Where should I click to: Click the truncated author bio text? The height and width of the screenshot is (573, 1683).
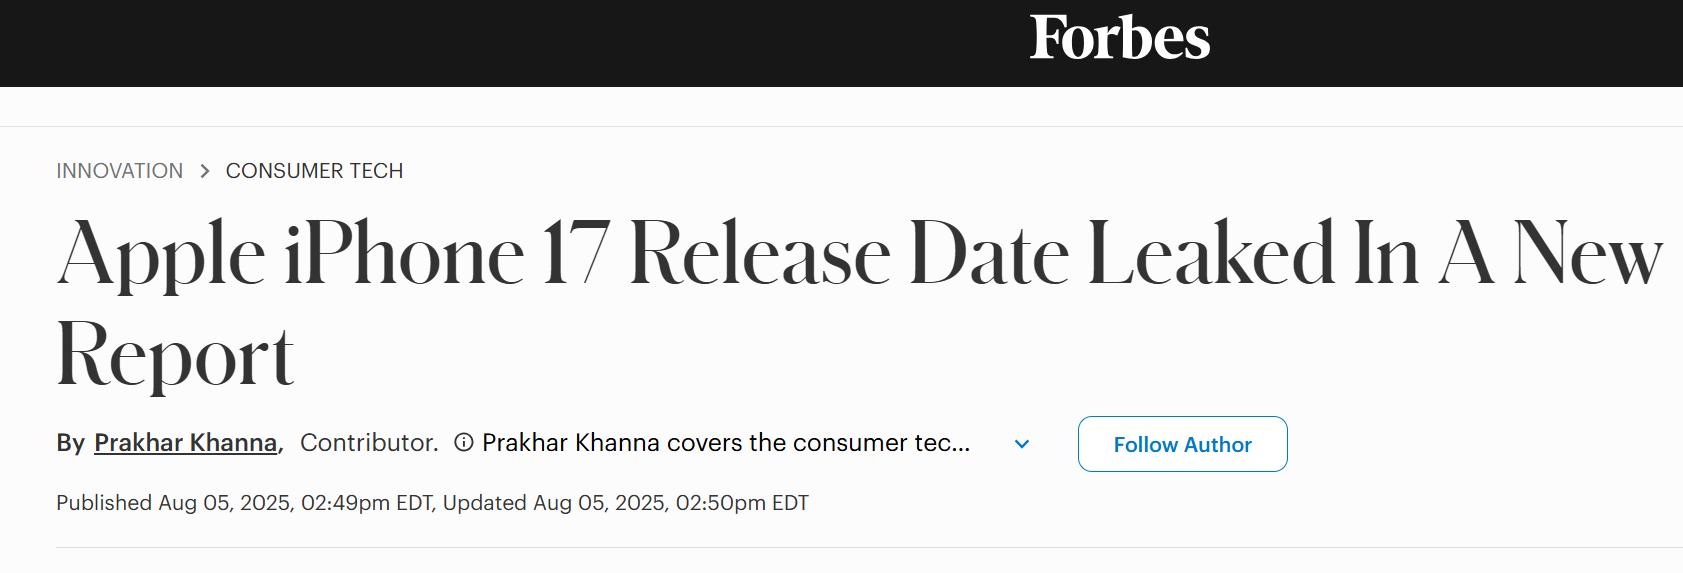726,443
